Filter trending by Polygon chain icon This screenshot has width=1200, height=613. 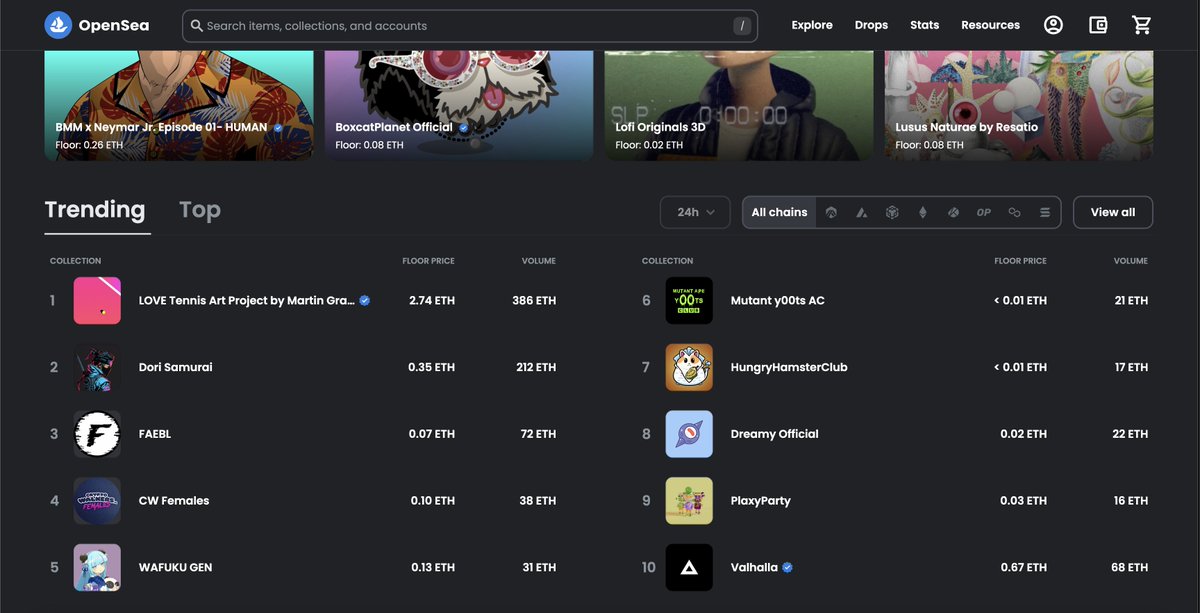pyautogui.click(x=1014, y=212)
